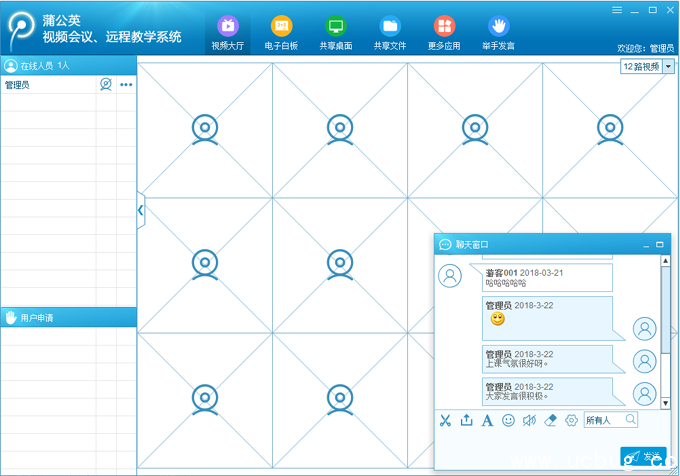The height and width of the screenshot is (476, 680).
Task: Click 举手发言 raise hand icon
Action: tap(497, 31)
